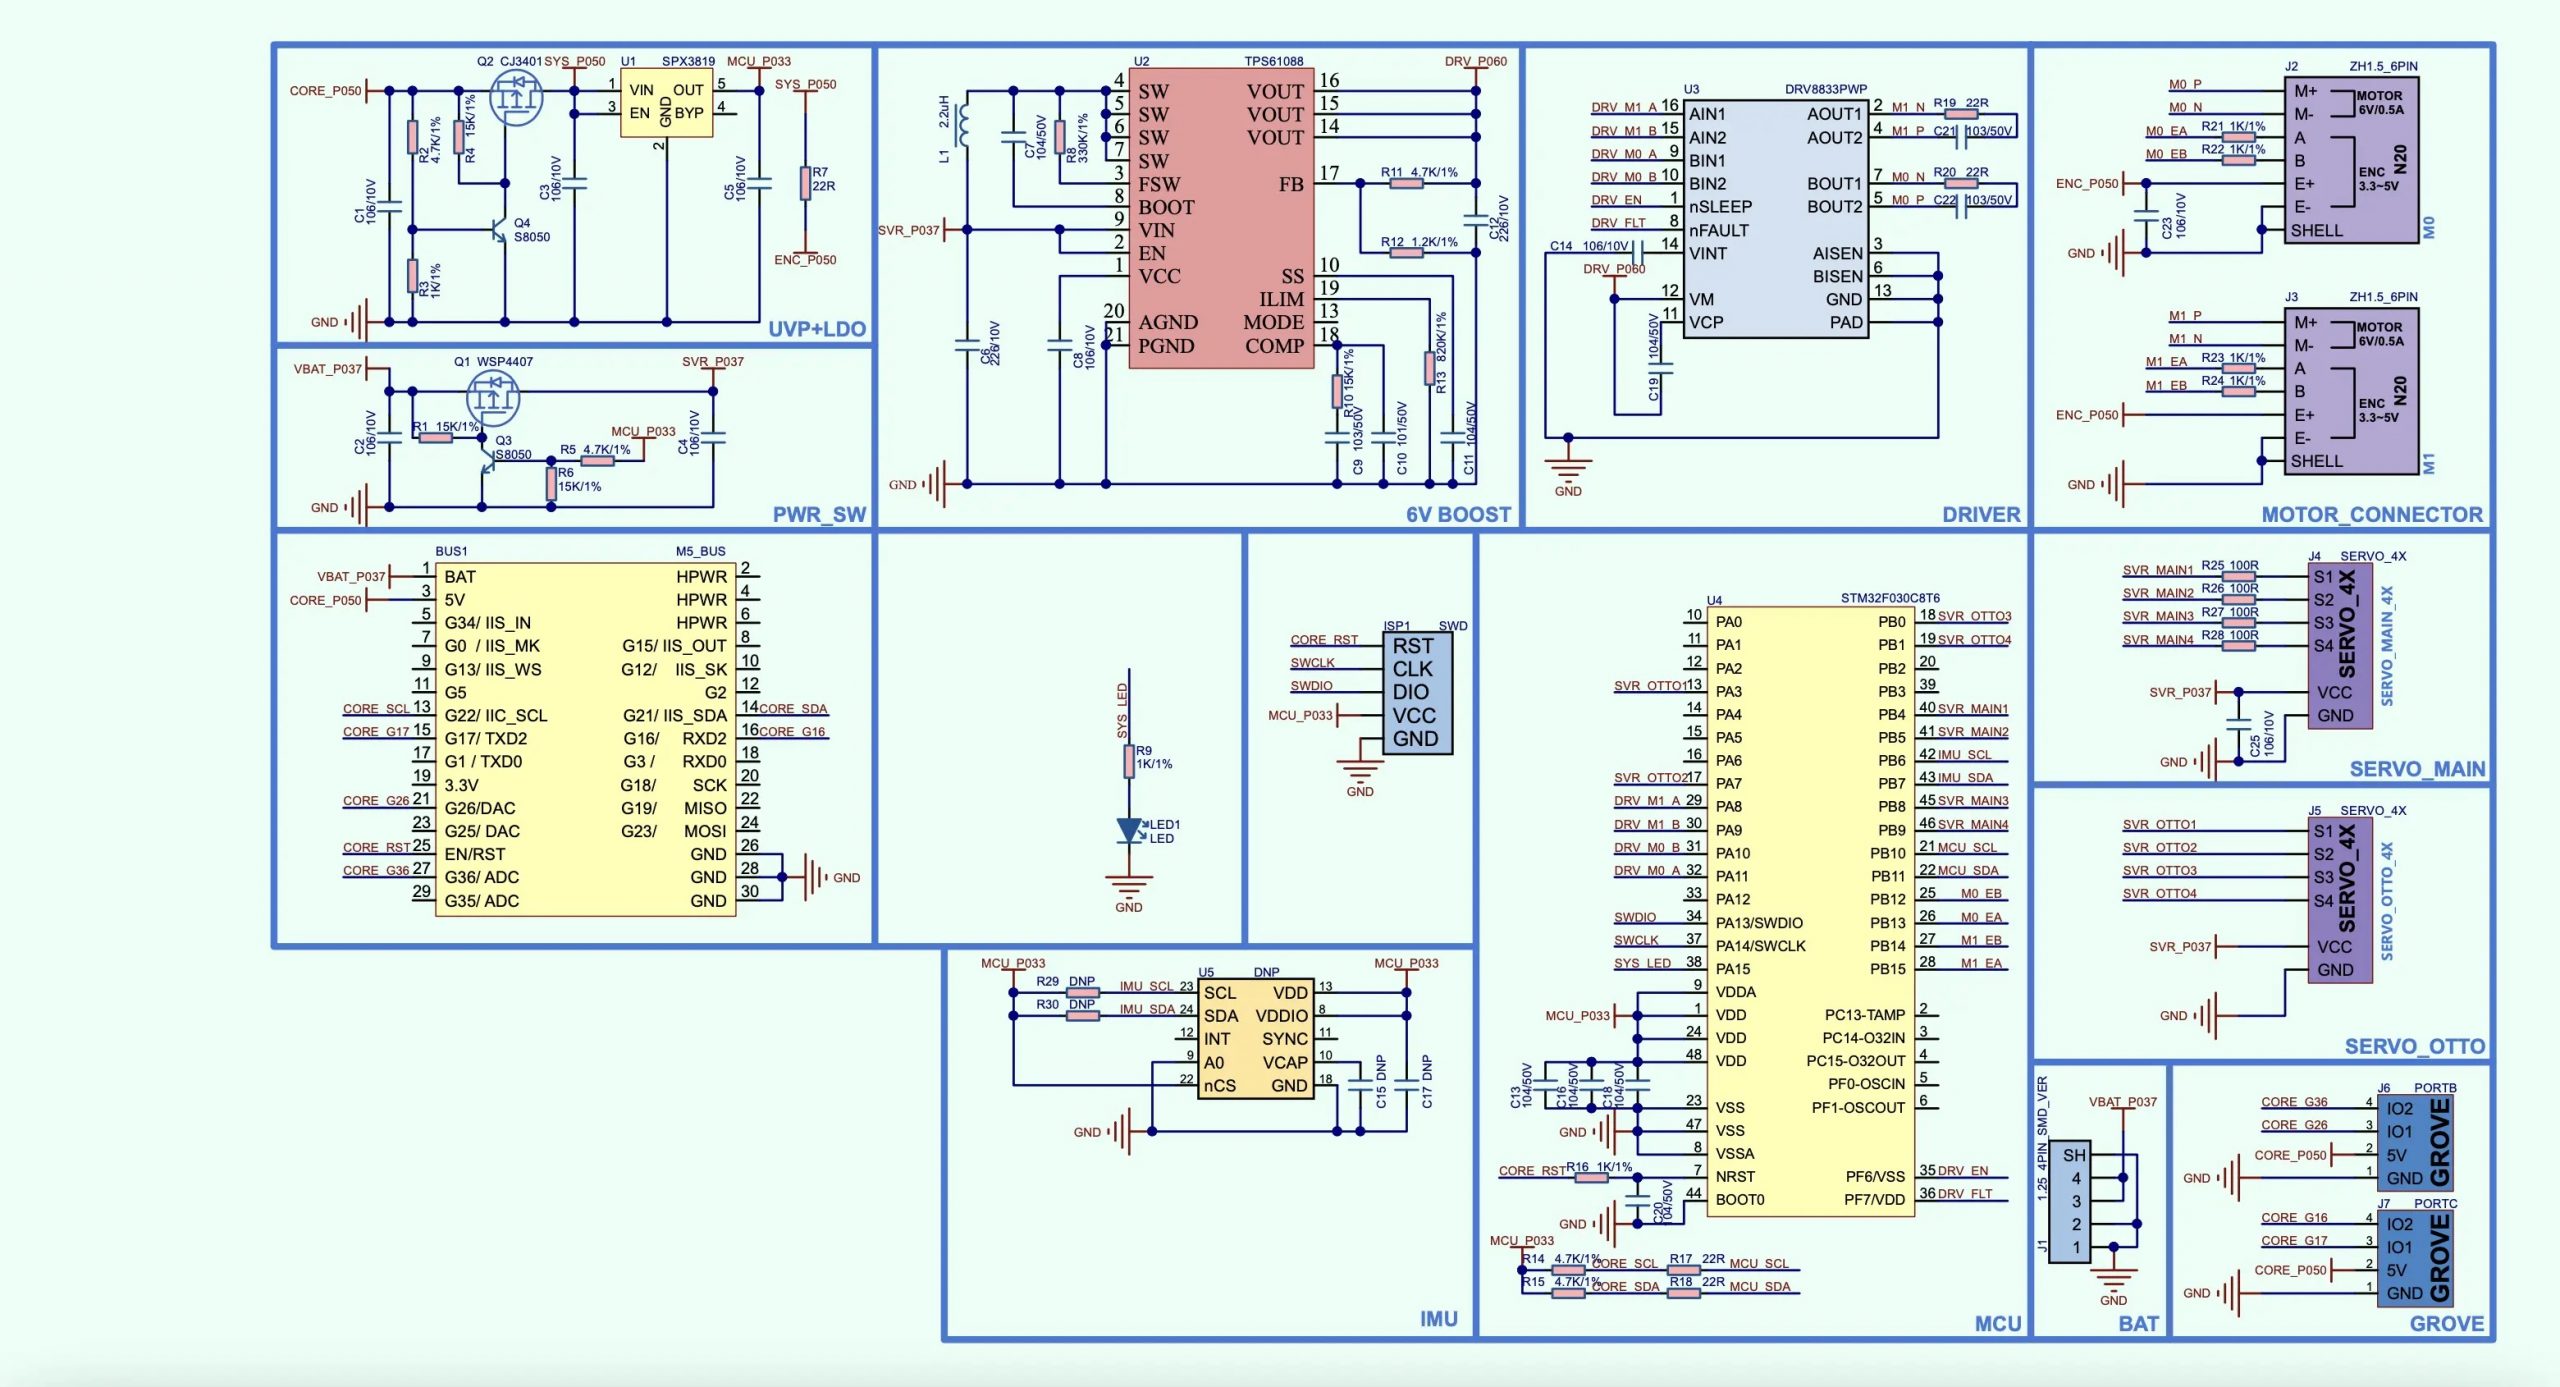Click the J1 4-pin battery connector
2560x1387 pixels.
pos(2070,1201)
